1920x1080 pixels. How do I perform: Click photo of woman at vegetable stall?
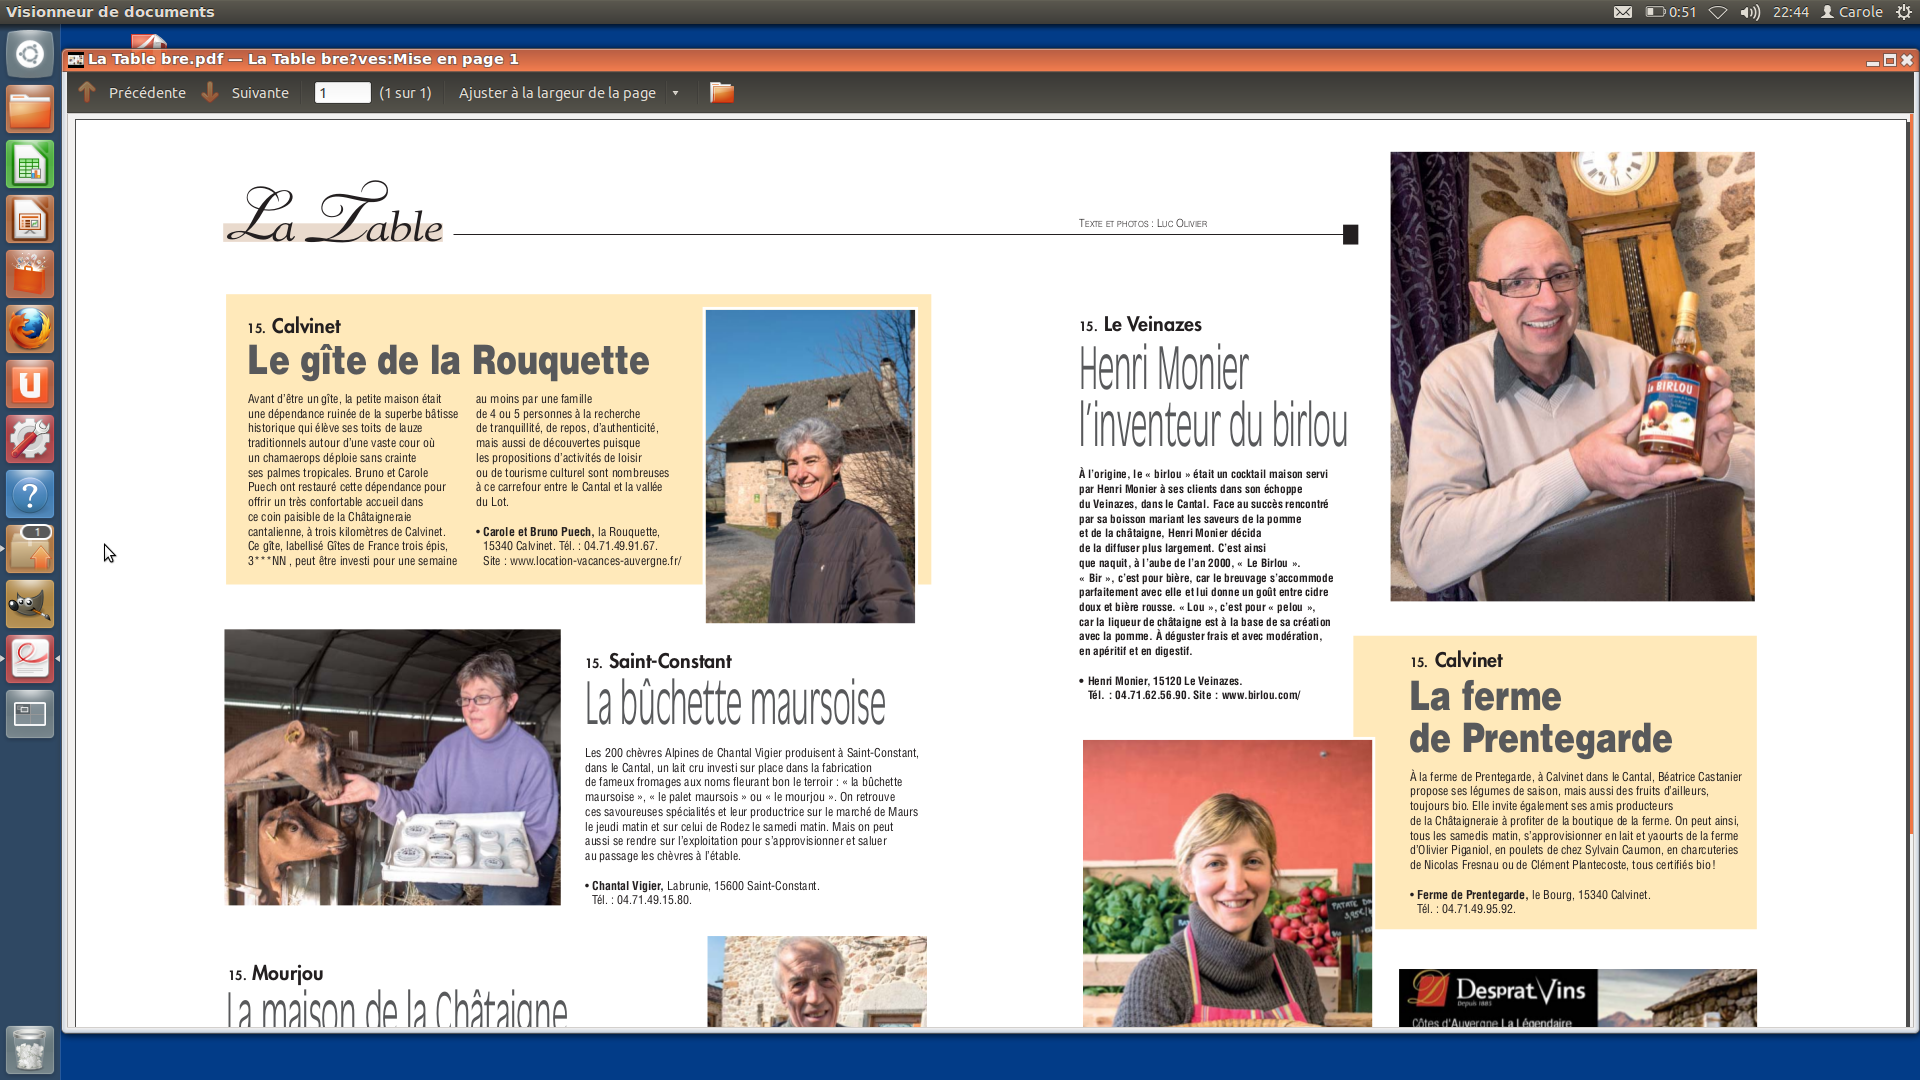coord(1227,883)
